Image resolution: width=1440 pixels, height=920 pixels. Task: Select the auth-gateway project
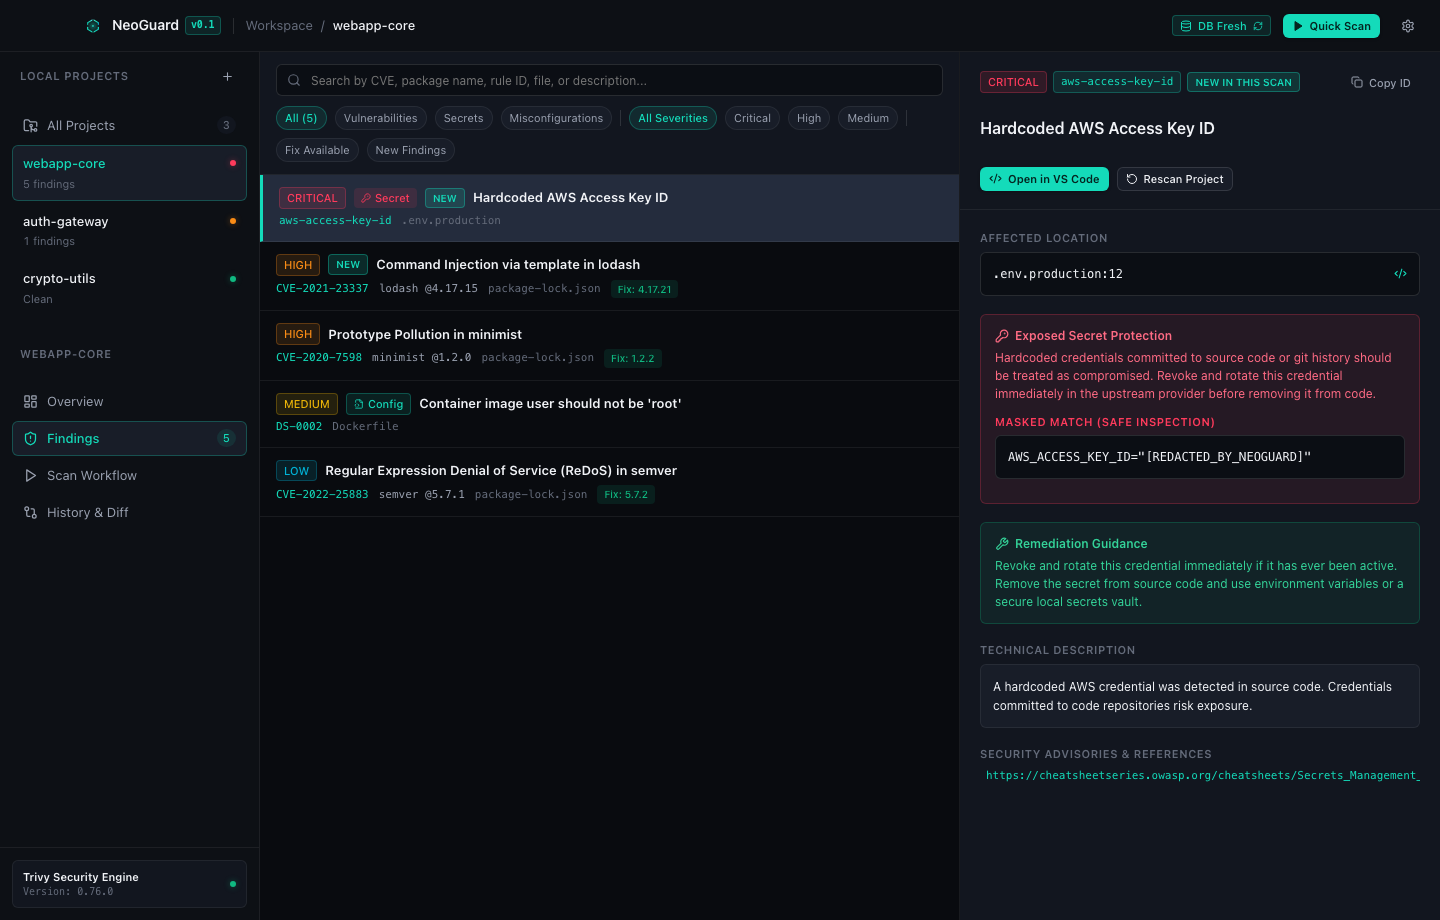pyautogui.click(x=129, y=231)
